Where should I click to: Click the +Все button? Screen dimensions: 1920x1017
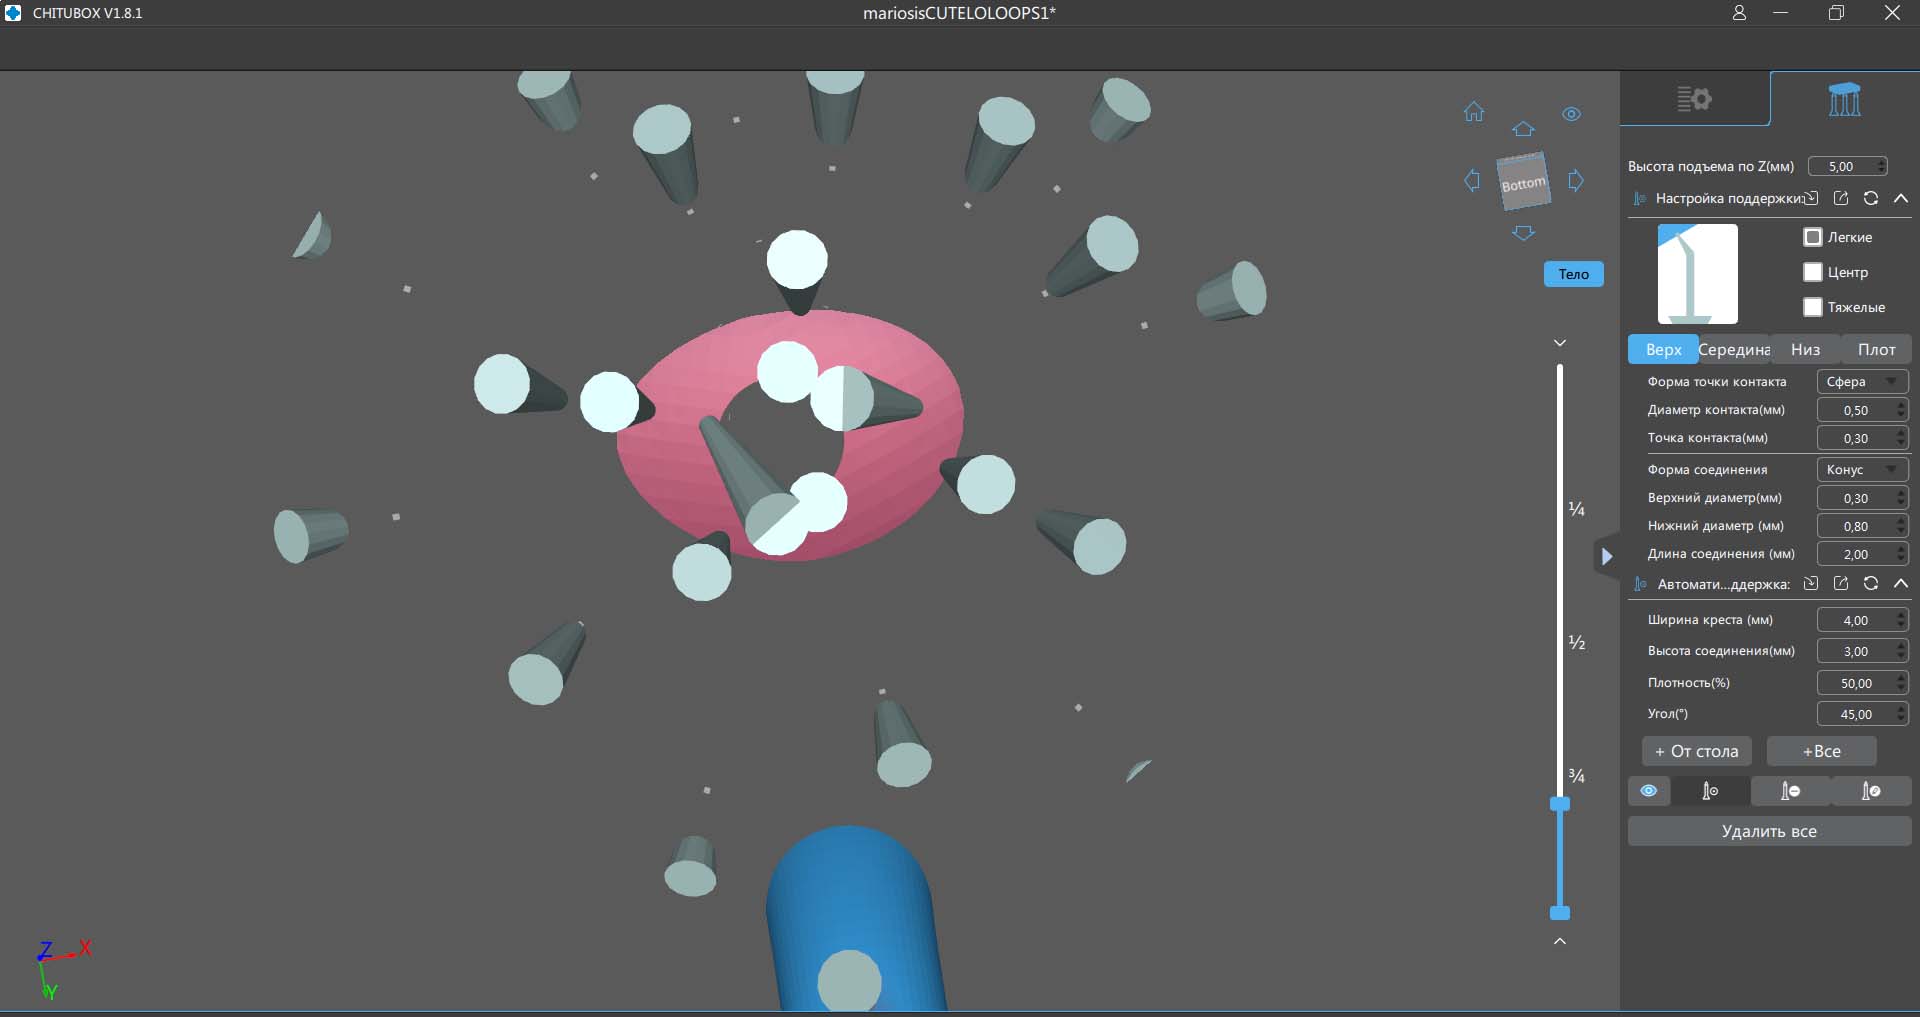click(1821, 751)
